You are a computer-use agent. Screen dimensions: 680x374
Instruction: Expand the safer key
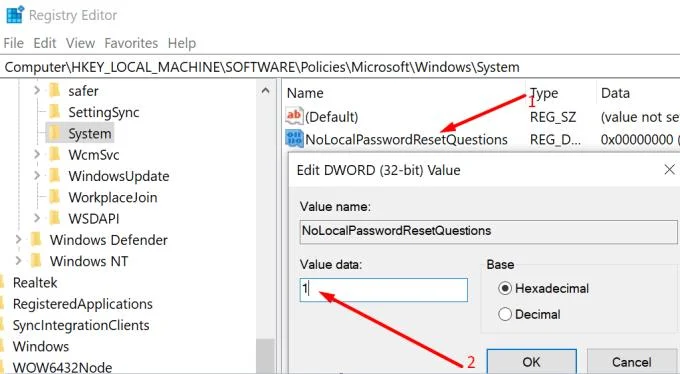tap(37, 90)
